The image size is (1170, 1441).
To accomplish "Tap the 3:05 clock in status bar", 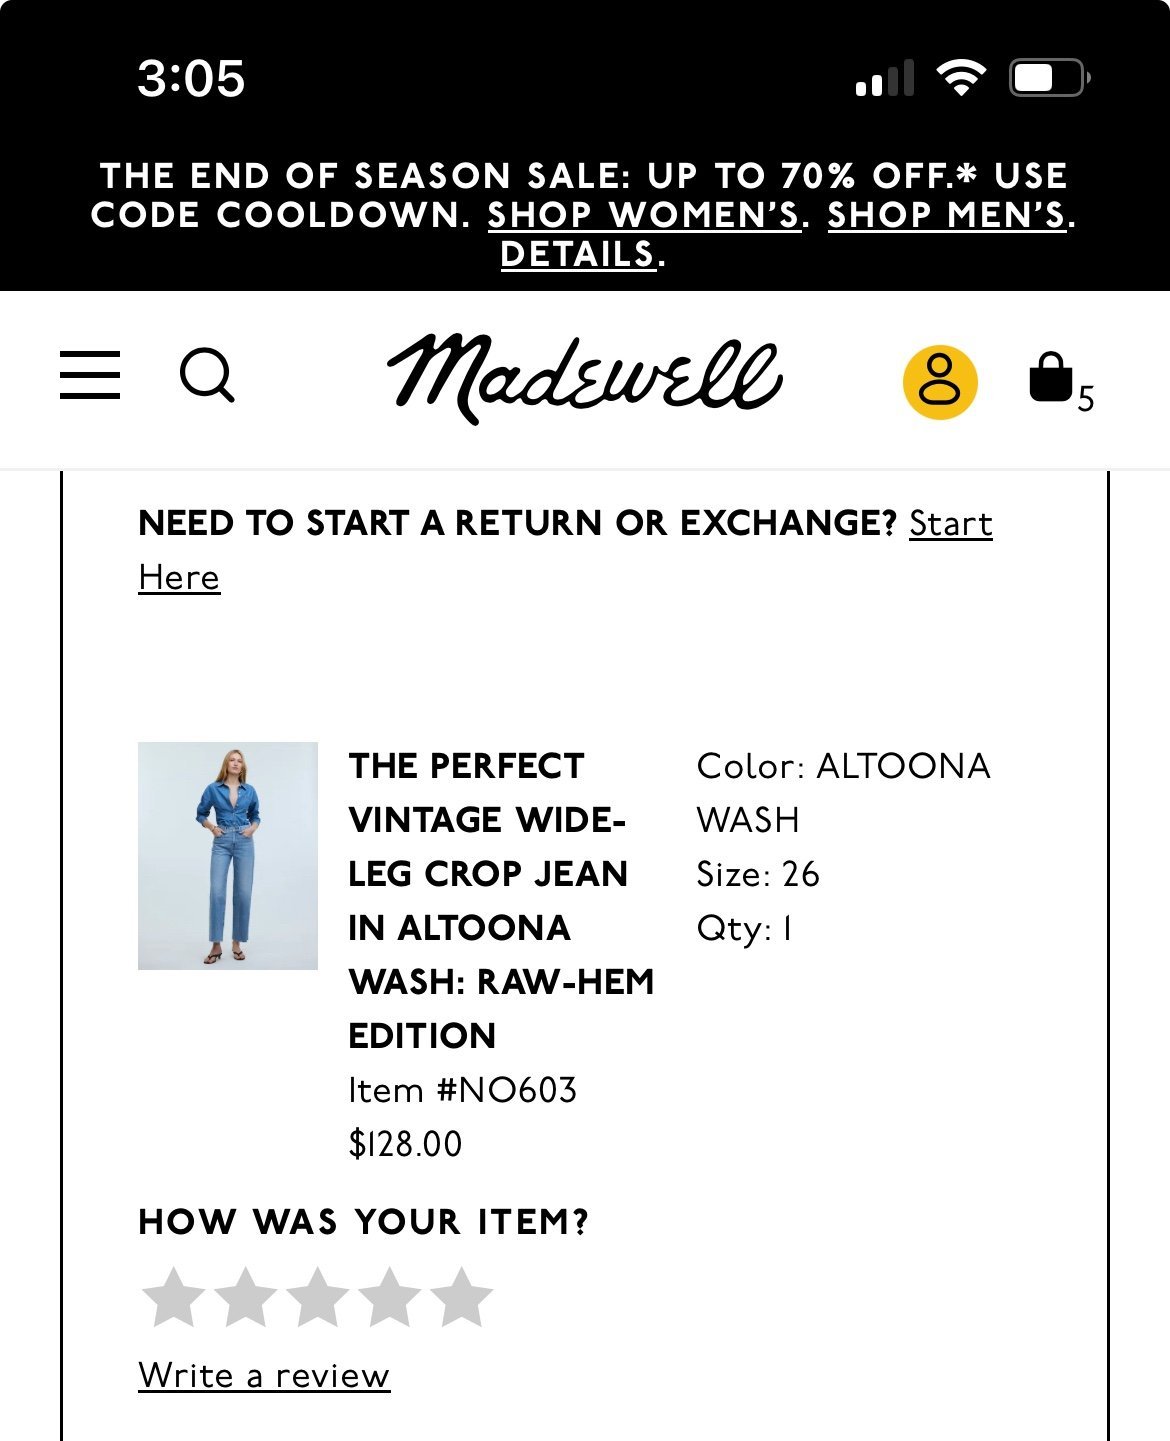I will [191, 78].
